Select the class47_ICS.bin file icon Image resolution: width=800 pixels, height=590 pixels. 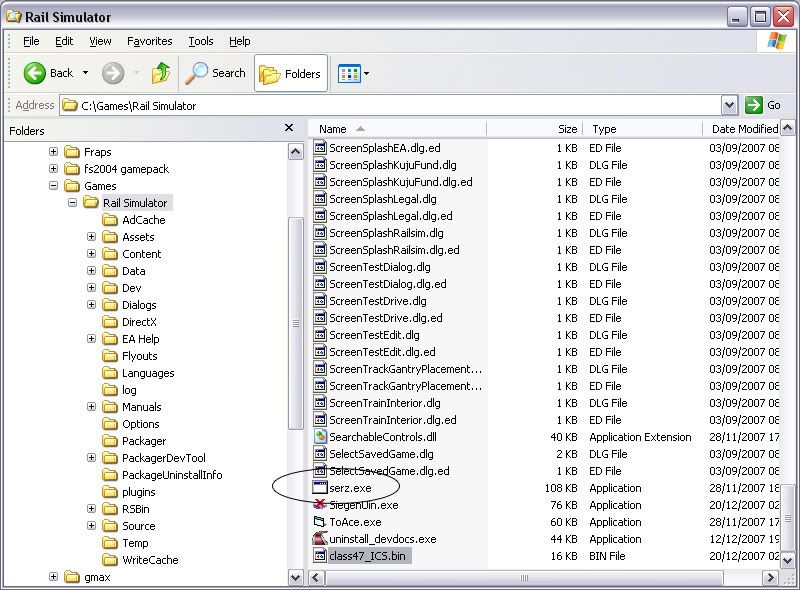tap(320, 556)
